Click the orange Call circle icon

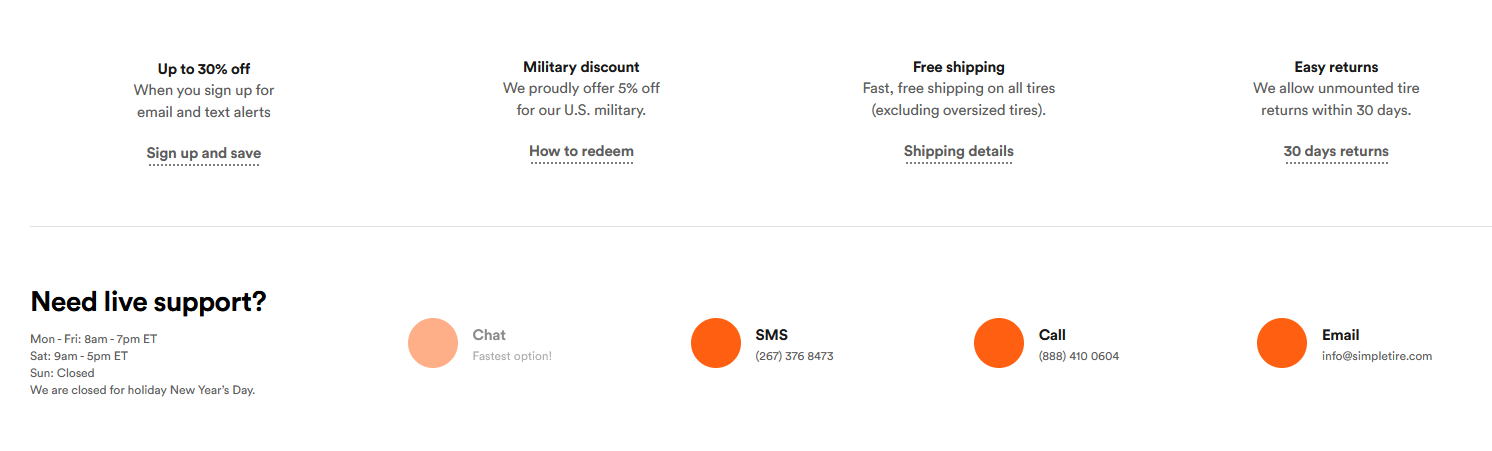tap(999, 343)
